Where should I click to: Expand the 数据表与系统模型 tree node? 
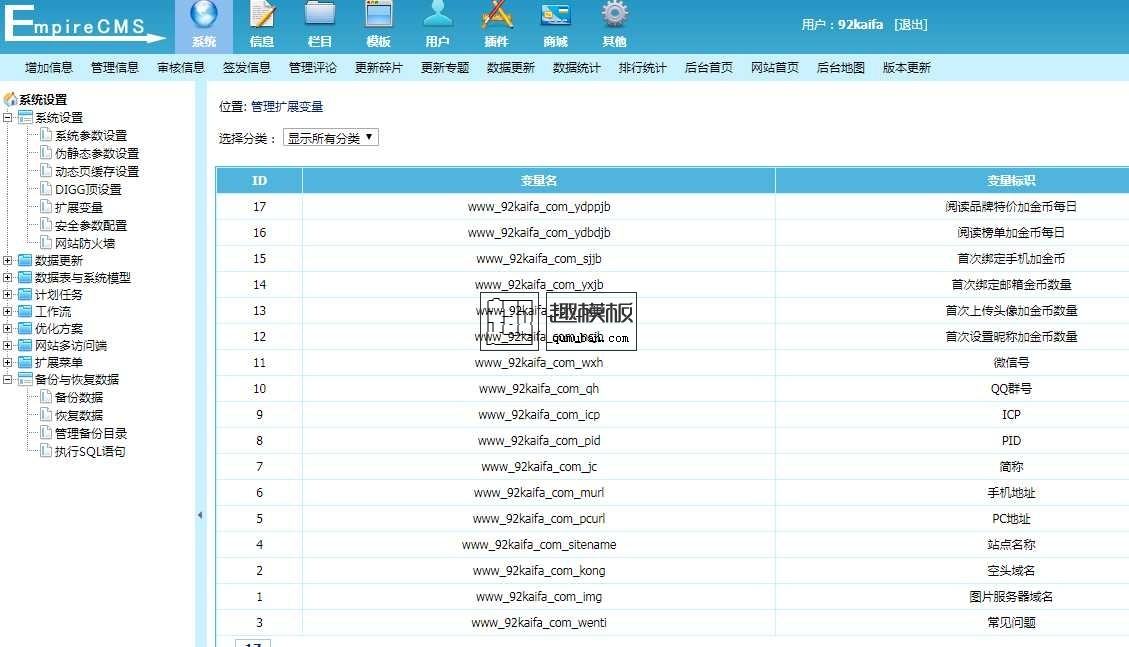click(x=7, y=277)
